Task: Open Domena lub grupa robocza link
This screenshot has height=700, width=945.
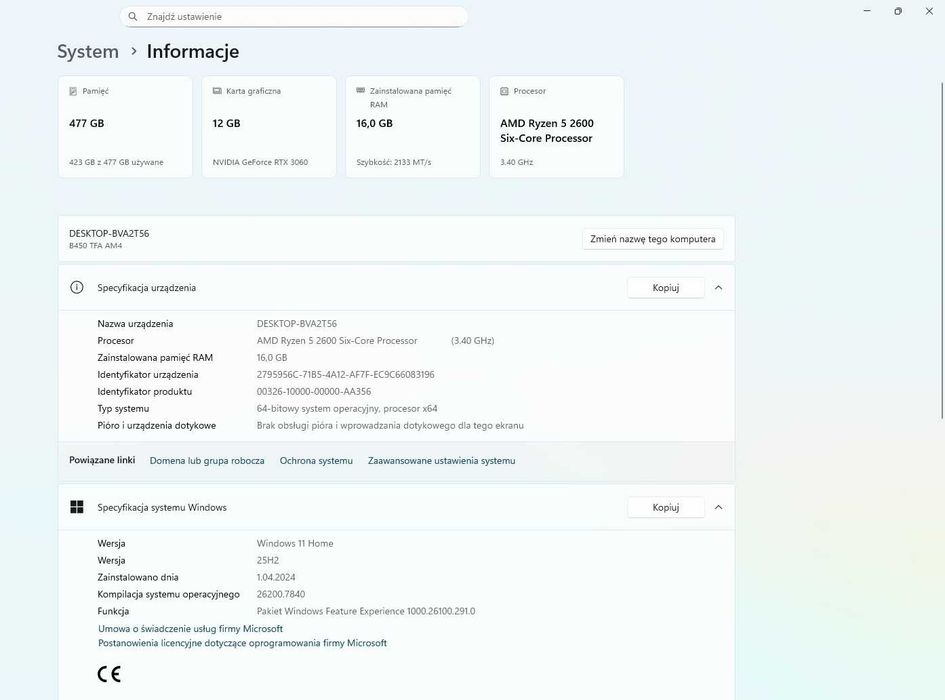Action: coord(207,461)
